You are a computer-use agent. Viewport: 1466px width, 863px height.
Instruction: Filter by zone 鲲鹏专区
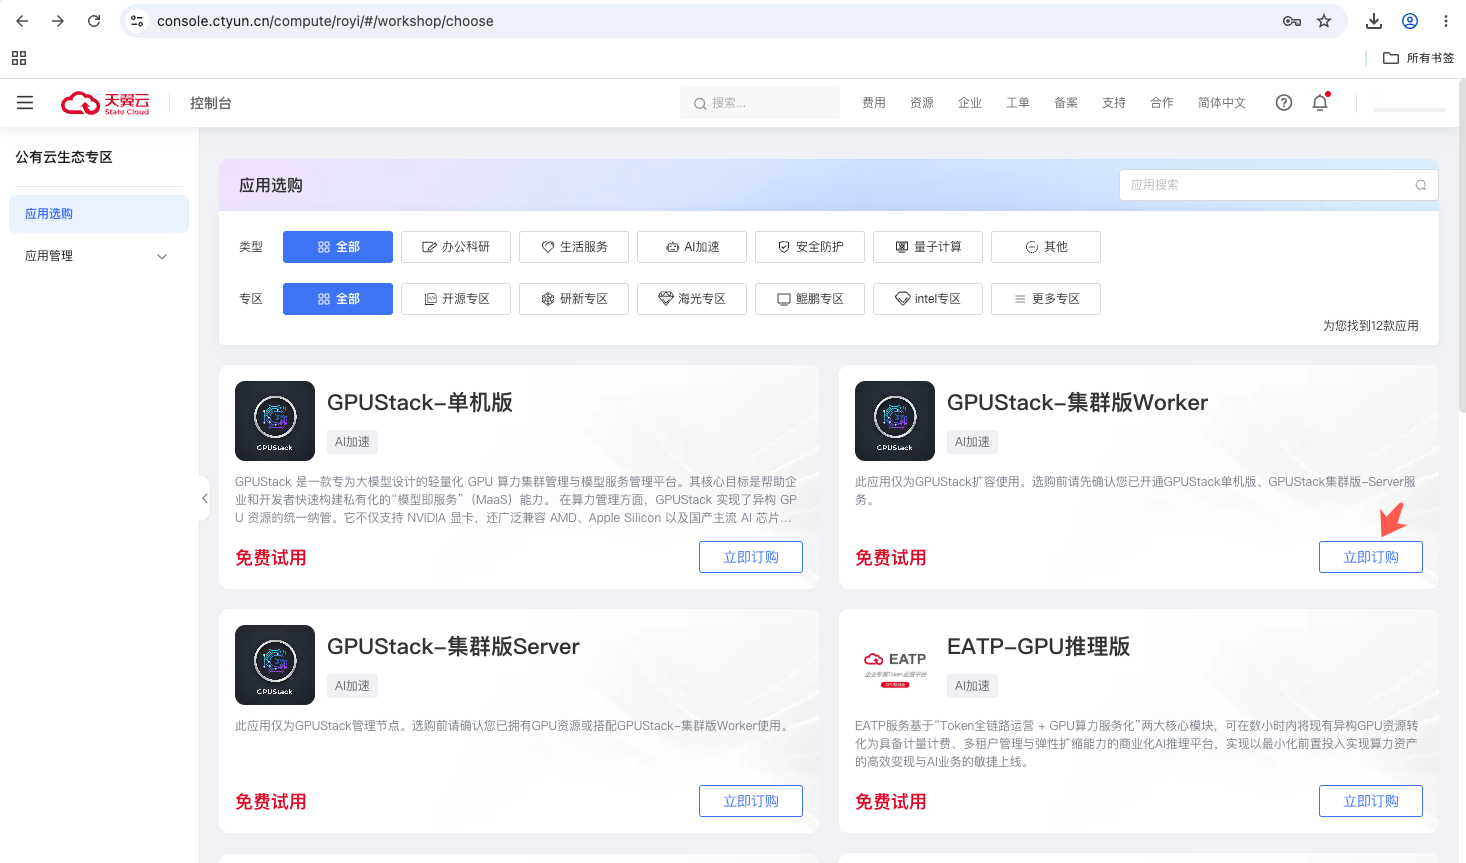(x=810, y=299)
